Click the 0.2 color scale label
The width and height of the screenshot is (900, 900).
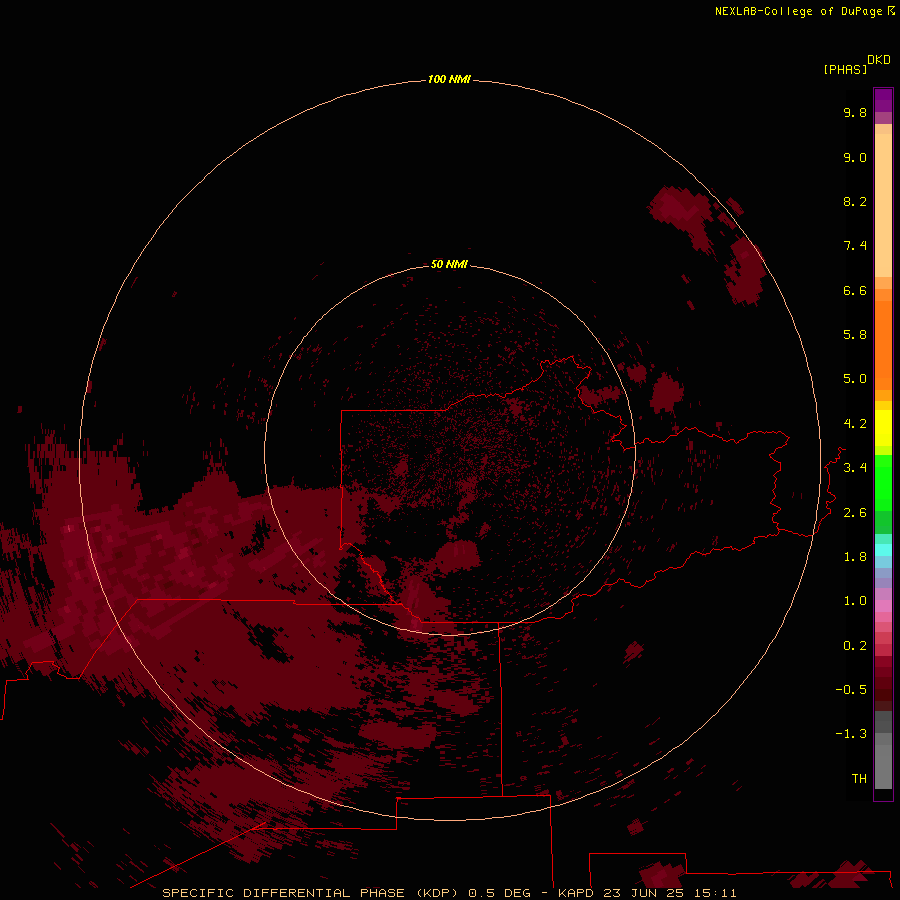[x=855, y=646]
